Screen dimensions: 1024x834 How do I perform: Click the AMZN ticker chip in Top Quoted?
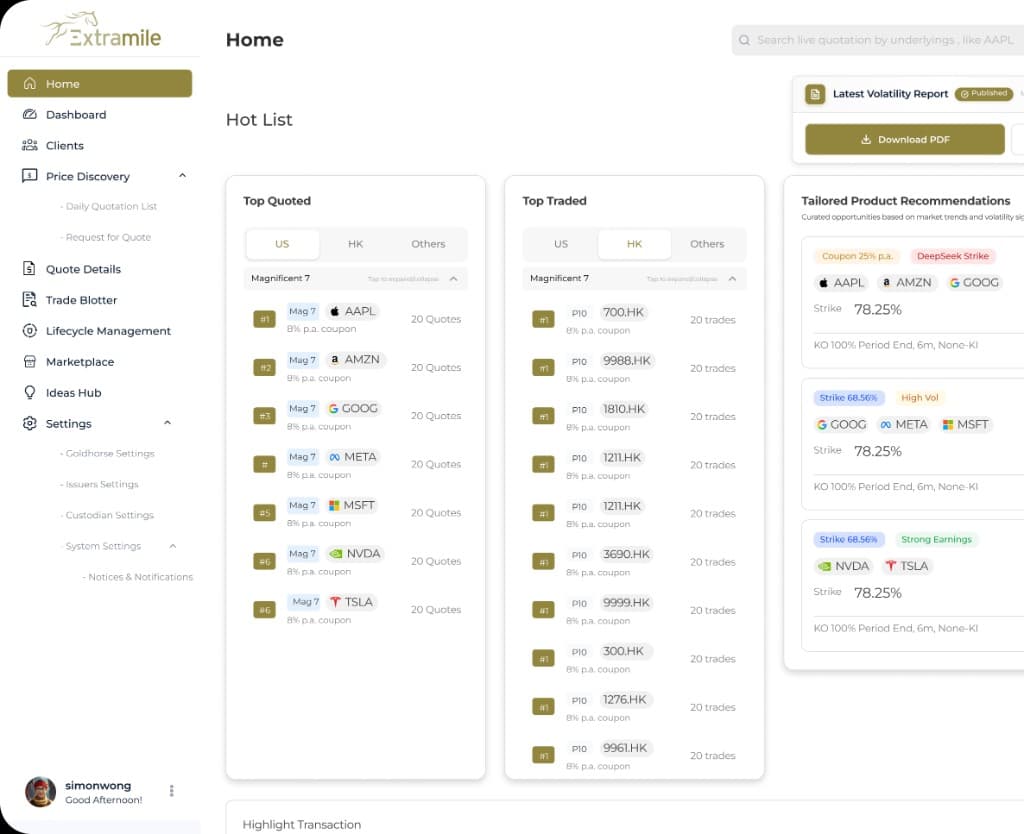point(355,359)
